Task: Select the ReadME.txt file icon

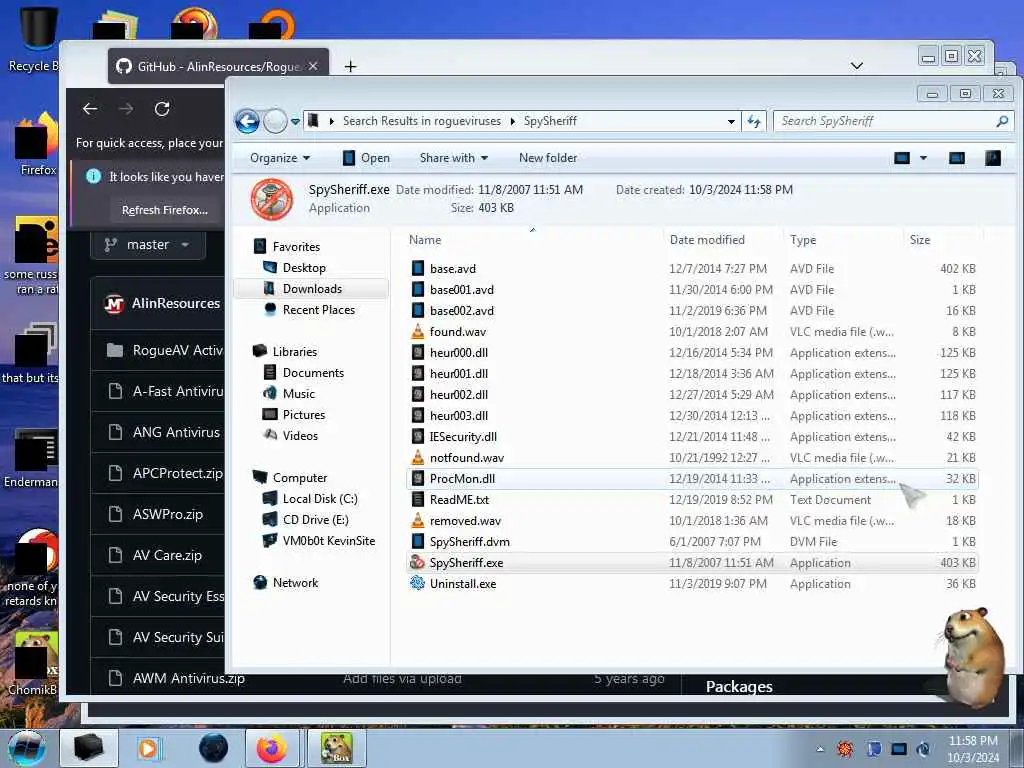Action: [418, 500]
